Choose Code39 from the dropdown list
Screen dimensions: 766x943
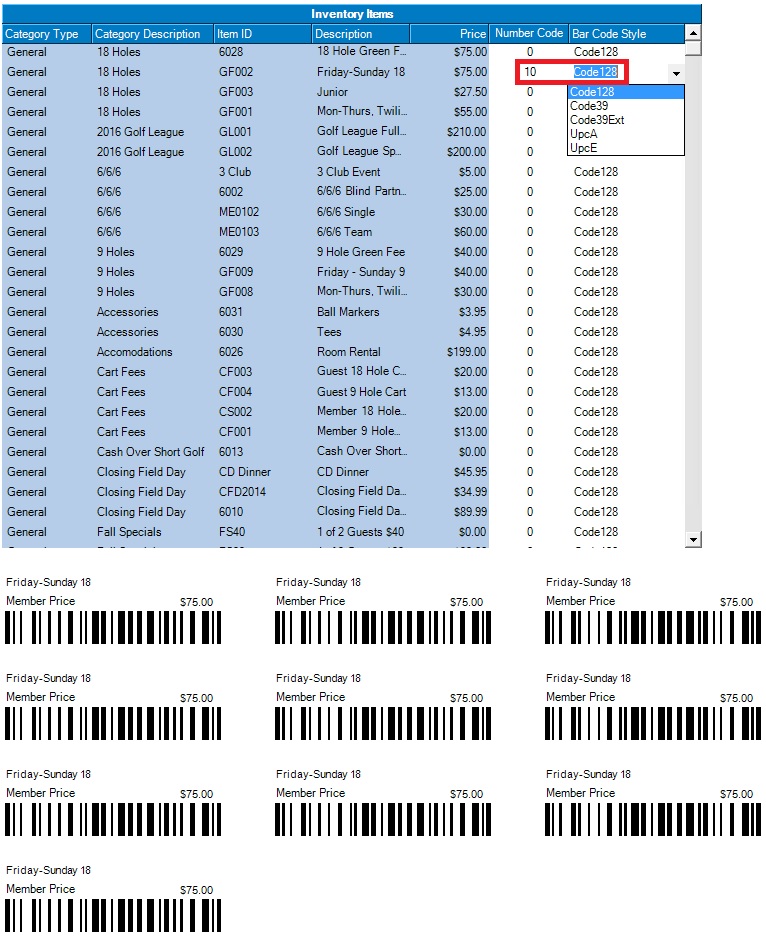[590, 106]
